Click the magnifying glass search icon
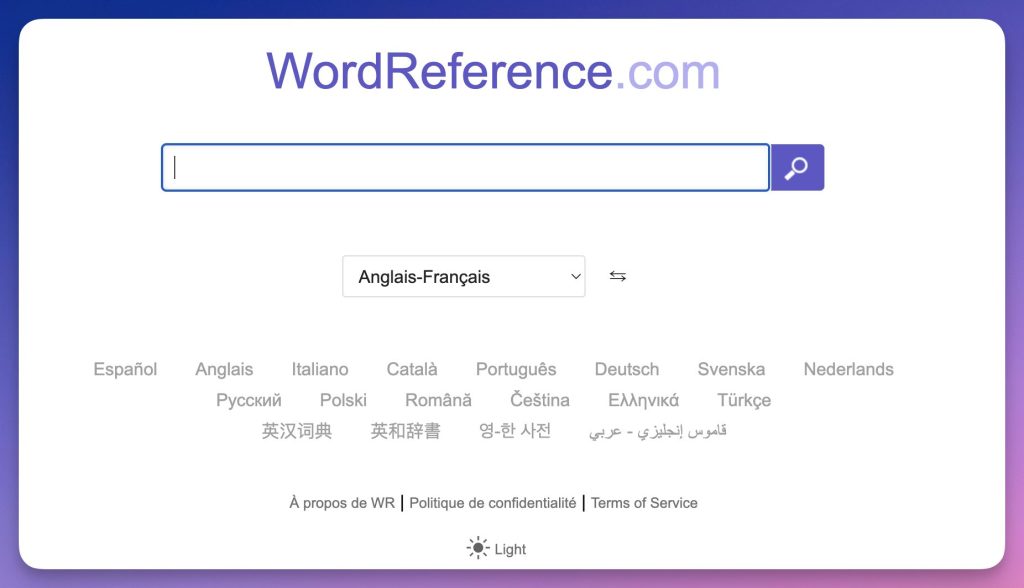 pyautogui.click(x=796, y=167)
